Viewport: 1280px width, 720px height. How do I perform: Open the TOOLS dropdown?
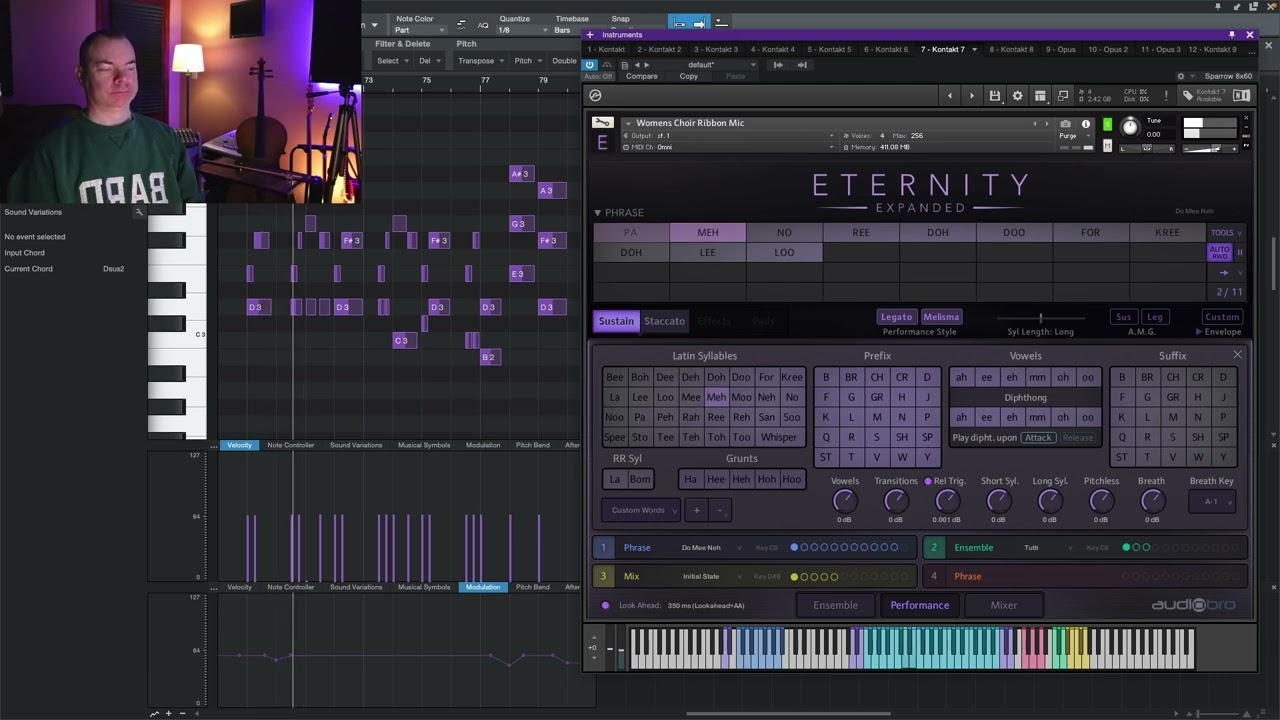pyautogui.click(x=1227, y=232)
